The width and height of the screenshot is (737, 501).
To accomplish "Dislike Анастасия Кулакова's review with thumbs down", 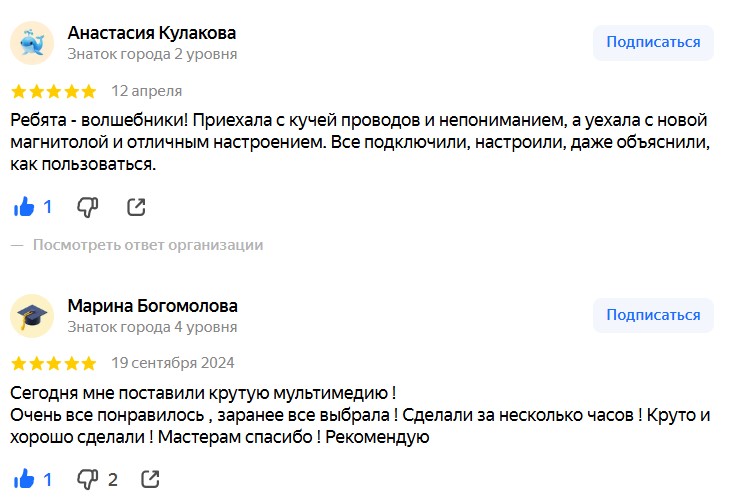I will (x=87, y=207).
